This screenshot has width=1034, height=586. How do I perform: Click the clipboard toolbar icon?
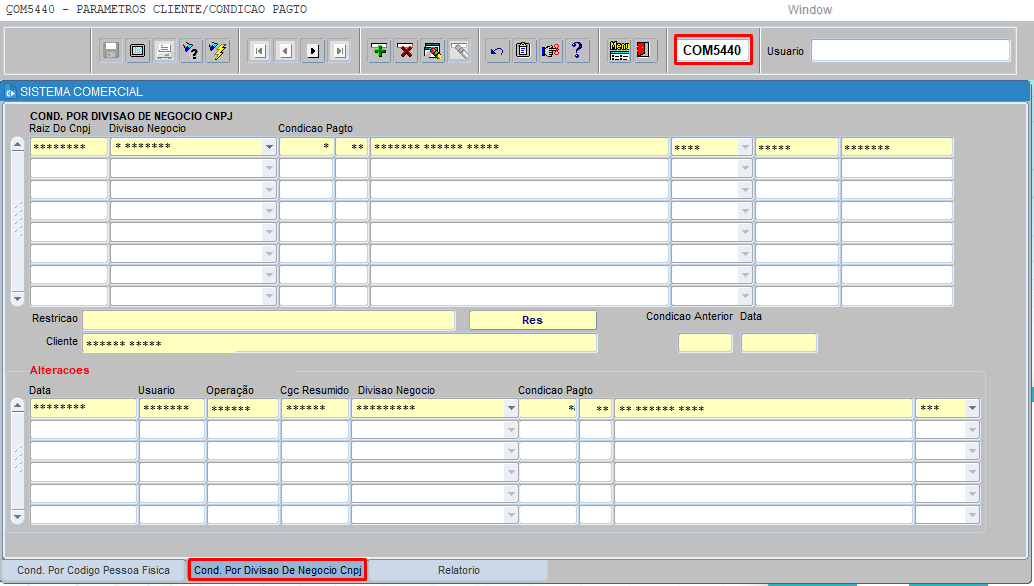coord(524,51)
